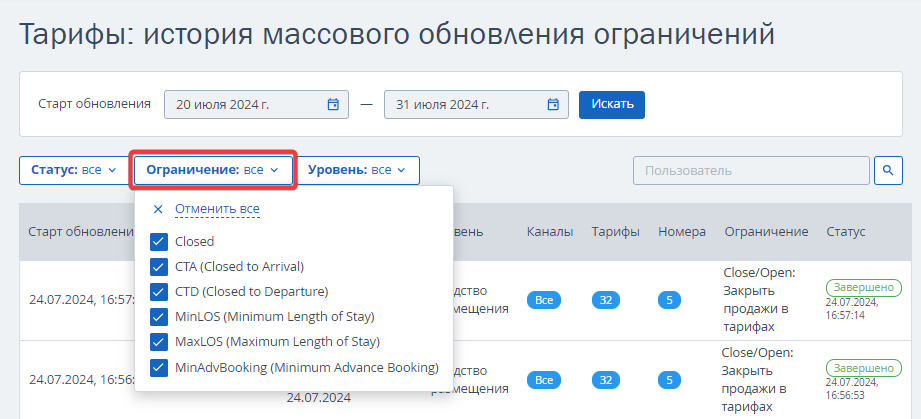Click the Завершено status badge in first row
Image resolution: width=921 pixels, height=419 pixels.
point(858,285)
